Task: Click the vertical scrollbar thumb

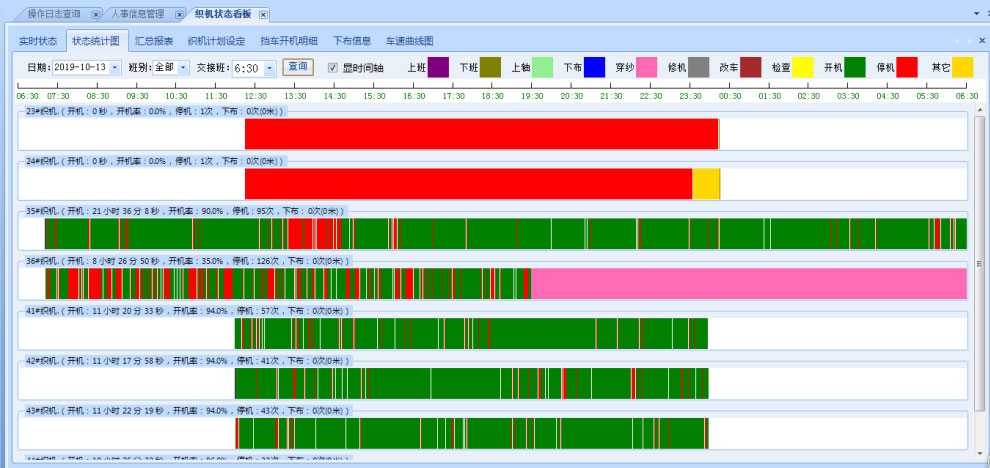Action: (x=979, y=263)
